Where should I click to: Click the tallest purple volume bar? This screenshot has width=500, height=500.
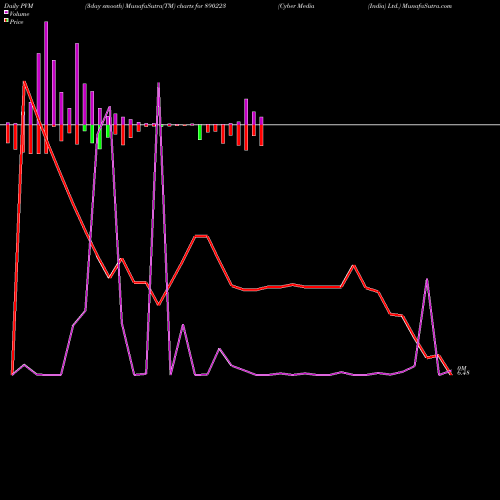tap(46, 73)
